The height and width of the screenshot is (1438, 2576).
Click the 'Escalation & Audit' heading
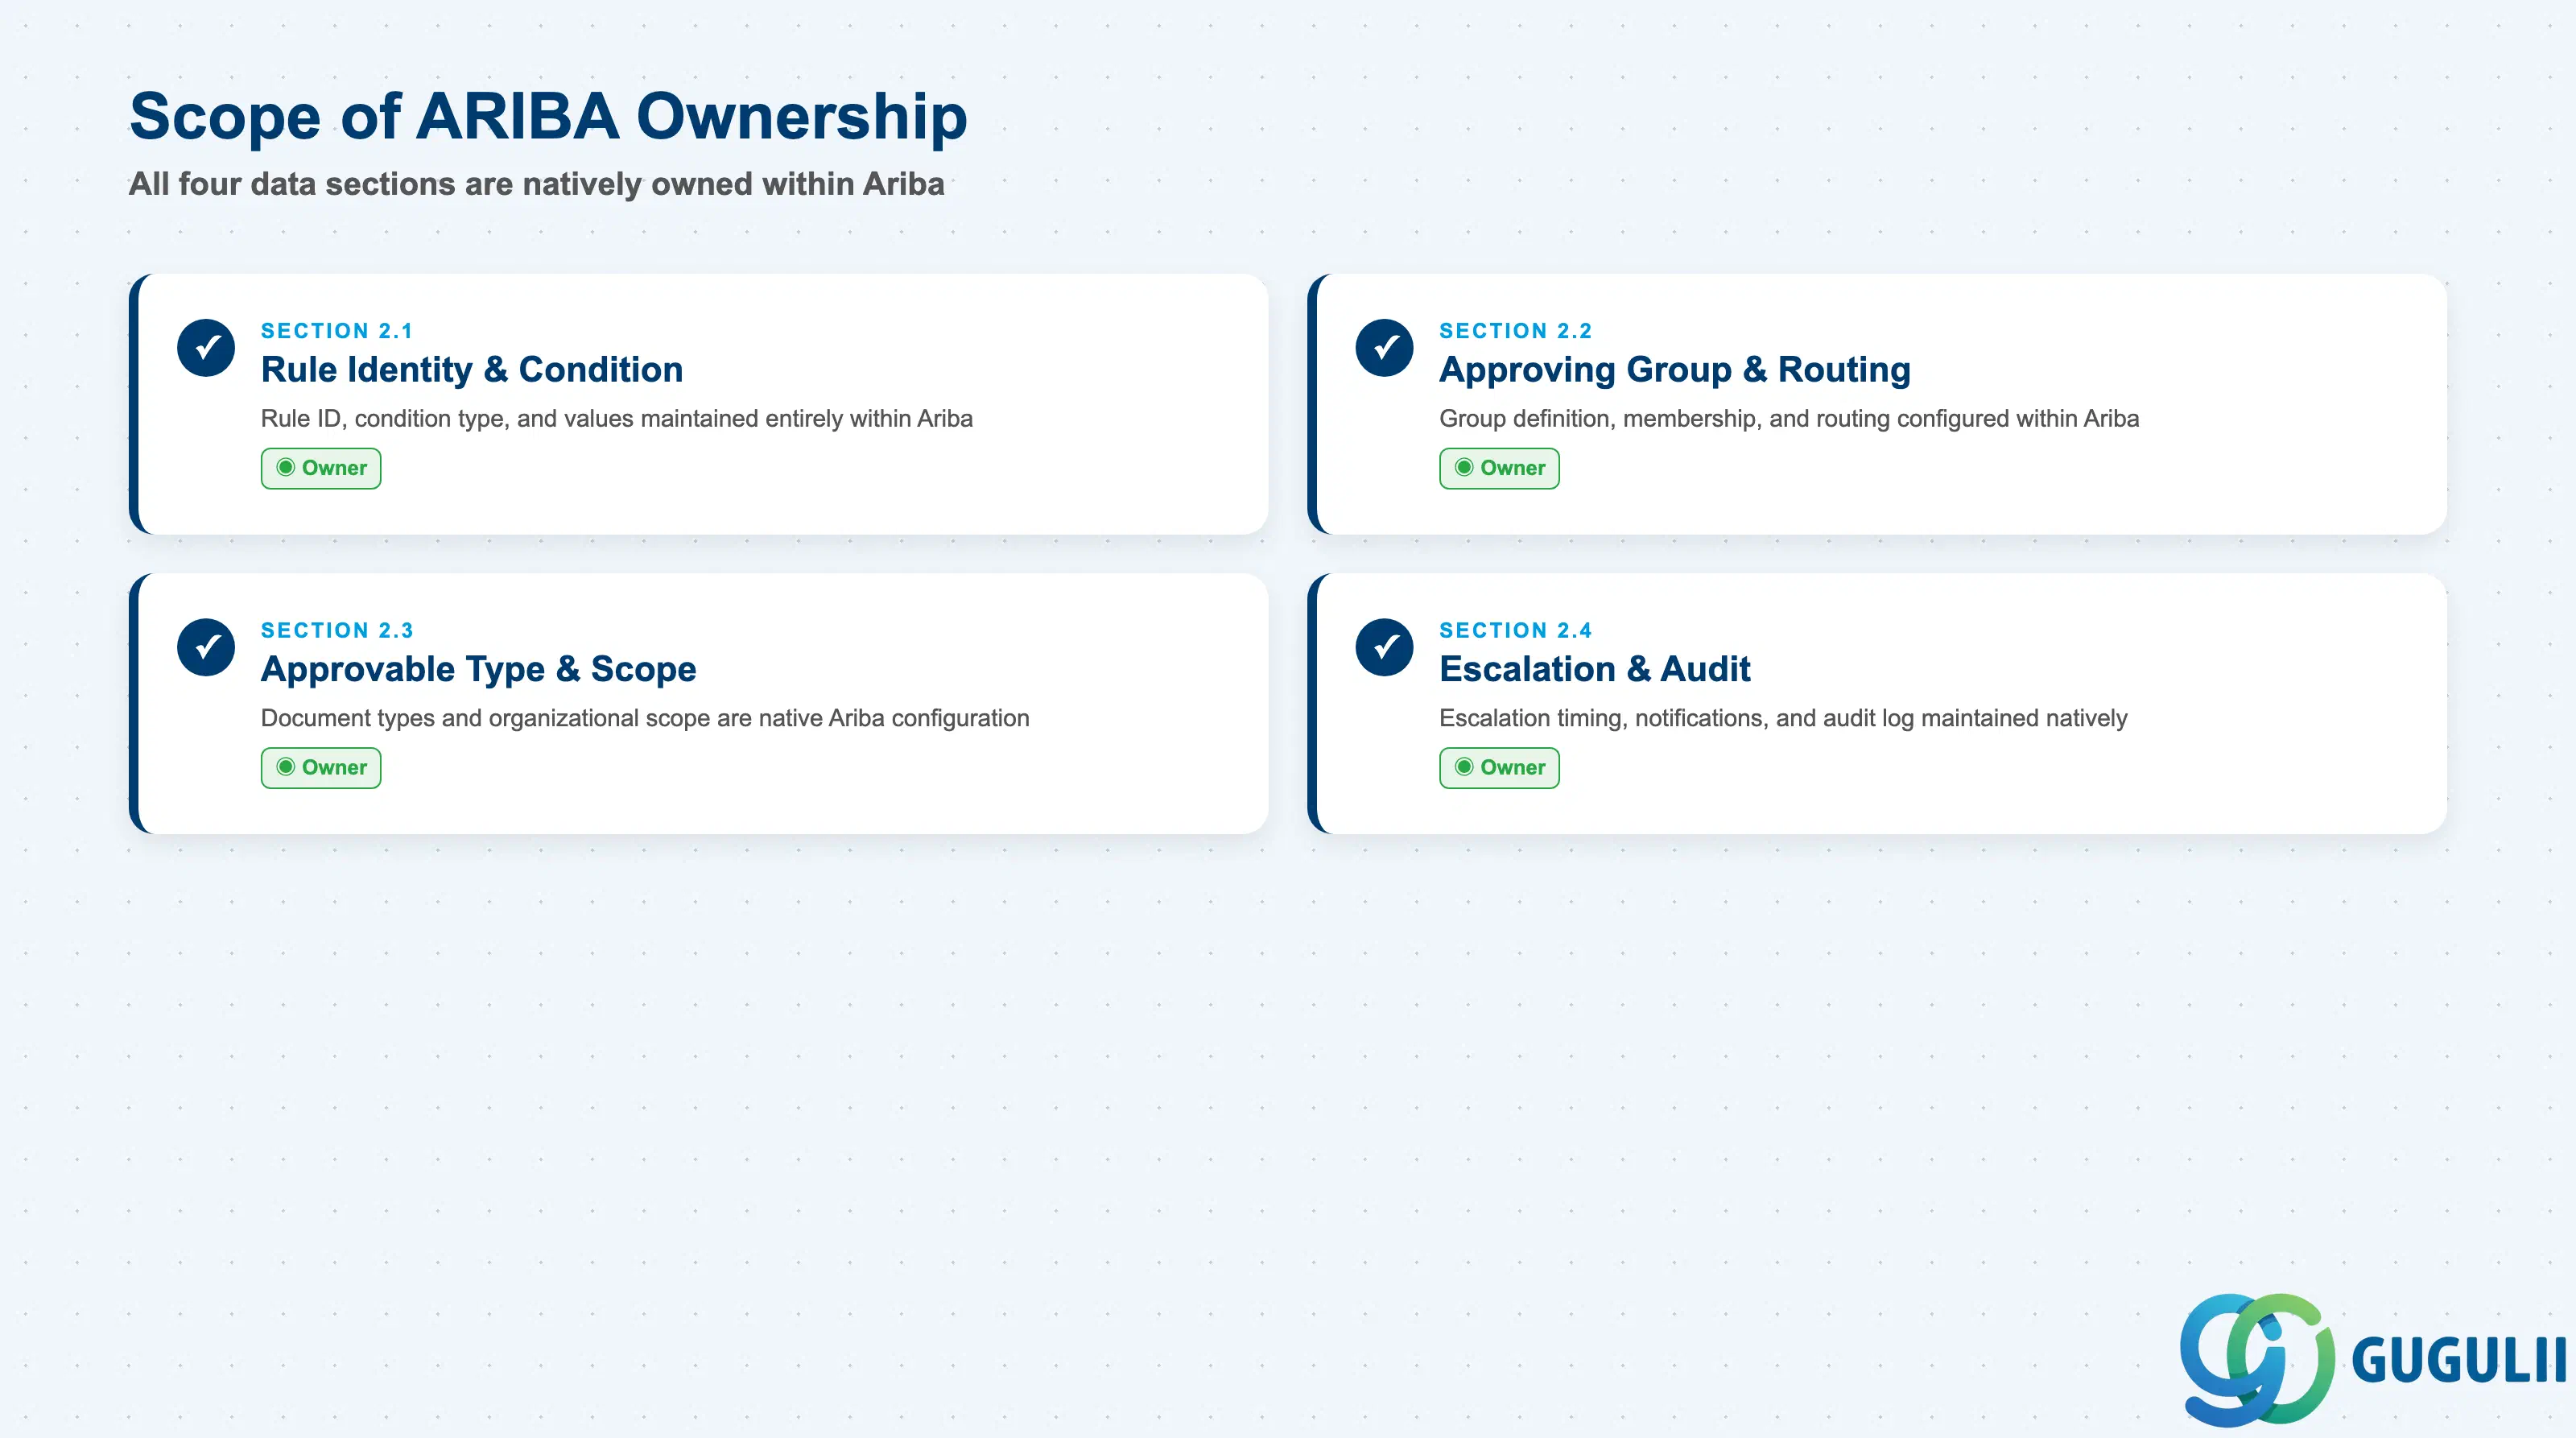pyautogui.click(x=1595, y=669)
